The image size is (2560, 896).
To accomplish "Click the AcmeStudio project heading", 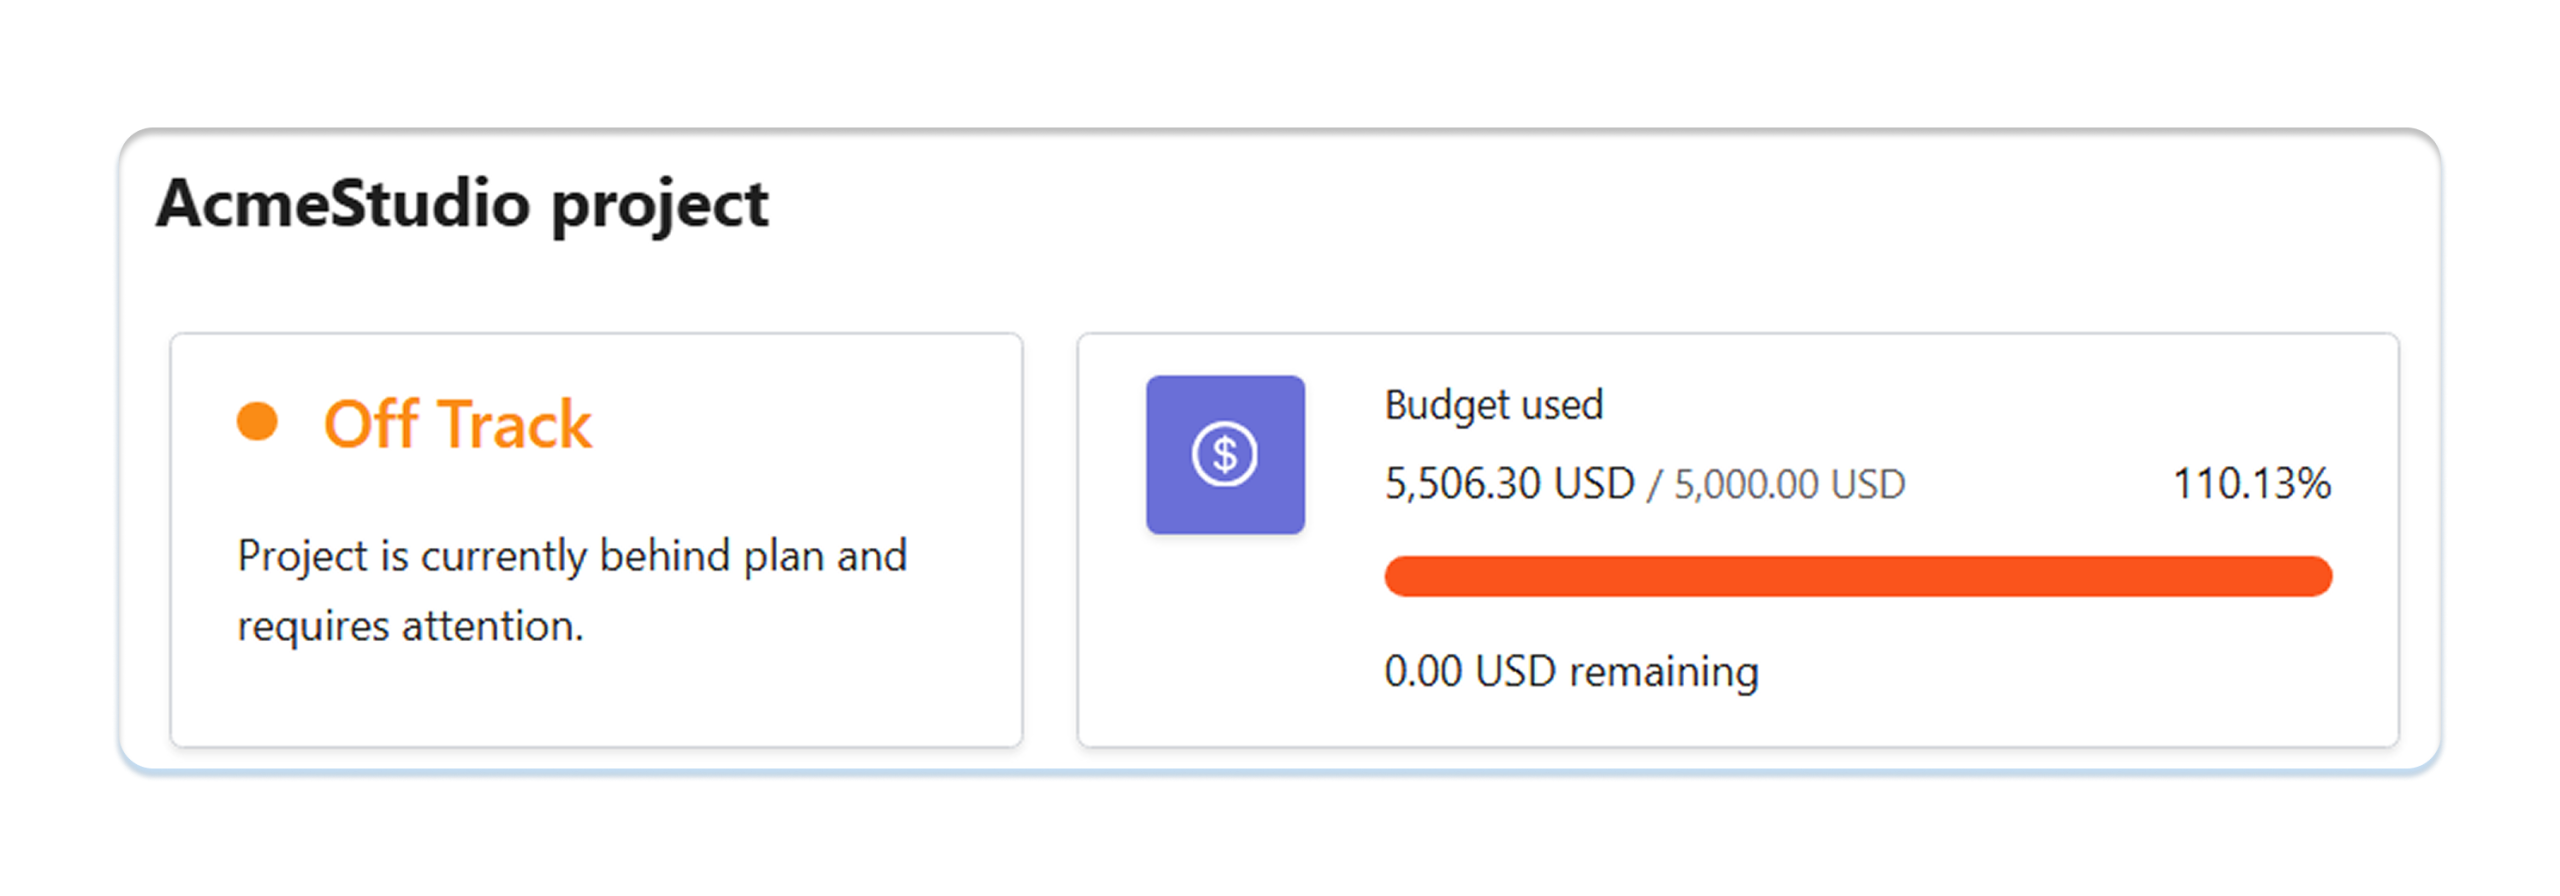I will pyautogui.click(x=462, y=205).
